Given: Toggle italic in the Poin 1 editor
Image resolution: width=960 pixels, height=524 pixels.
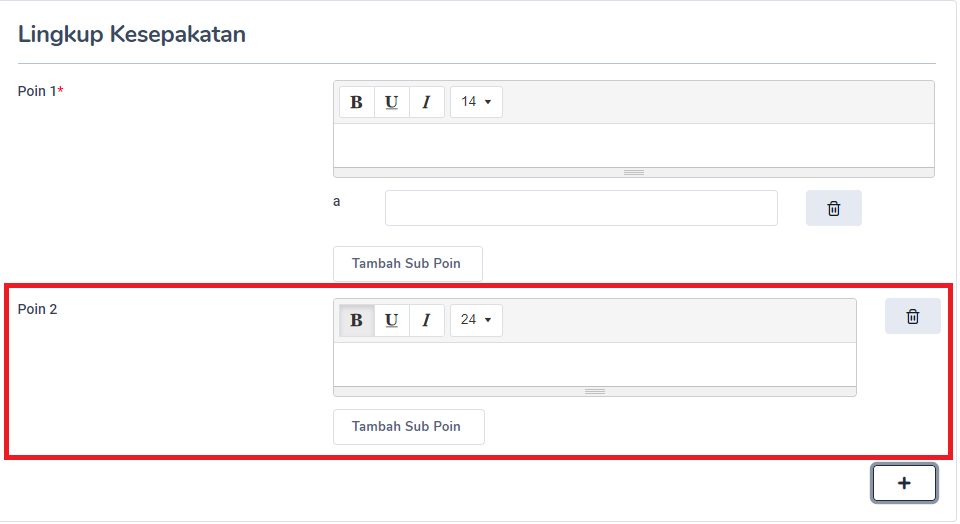Looking at the screenshot, I should coord(427,102).
